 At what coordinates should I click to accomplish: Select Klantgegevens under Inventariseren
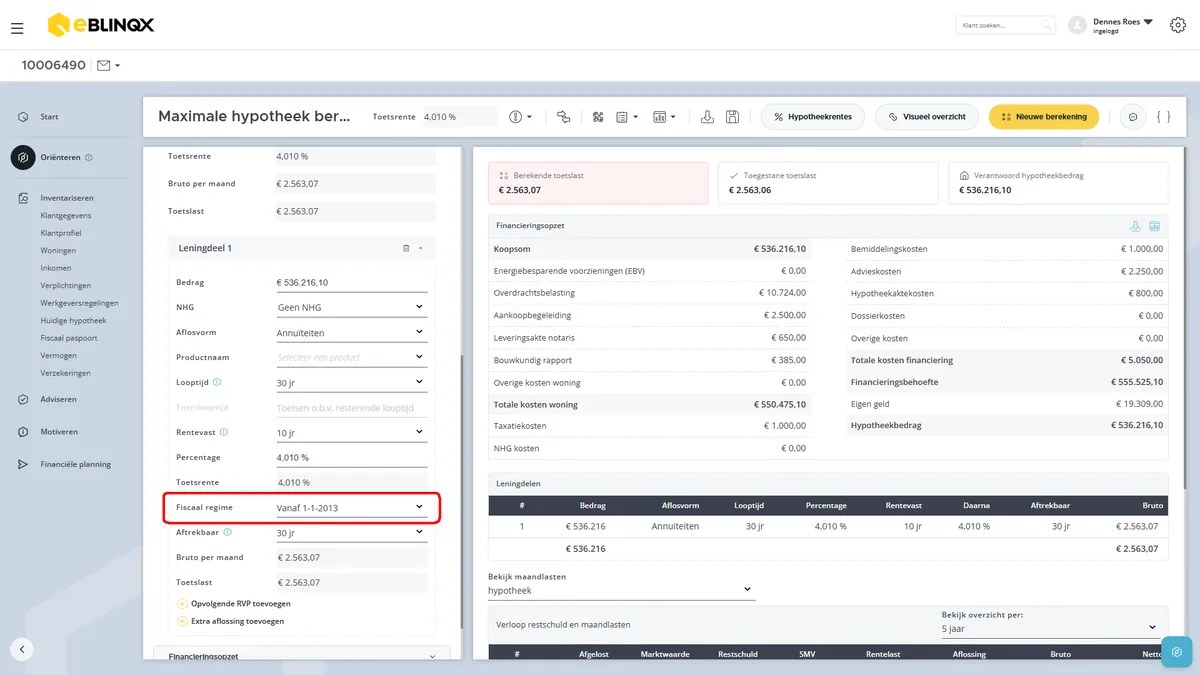(x=66, y=215)
